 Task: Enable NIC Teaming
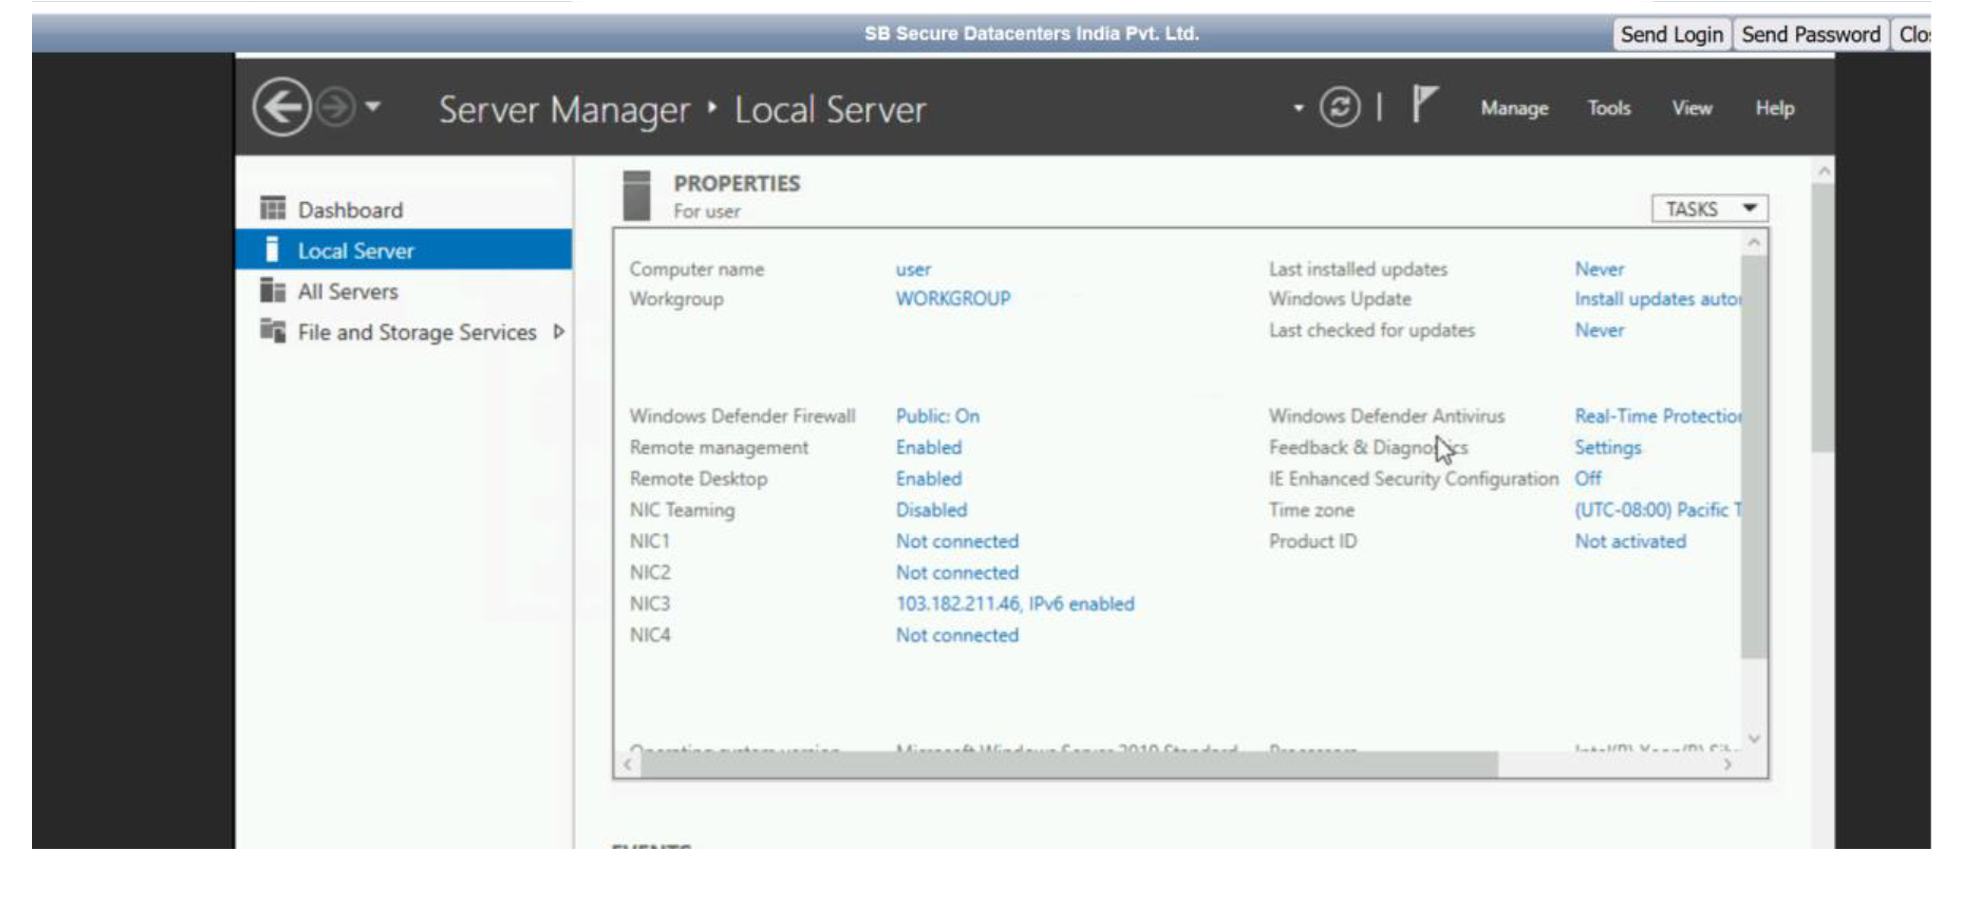coord(932,510)
